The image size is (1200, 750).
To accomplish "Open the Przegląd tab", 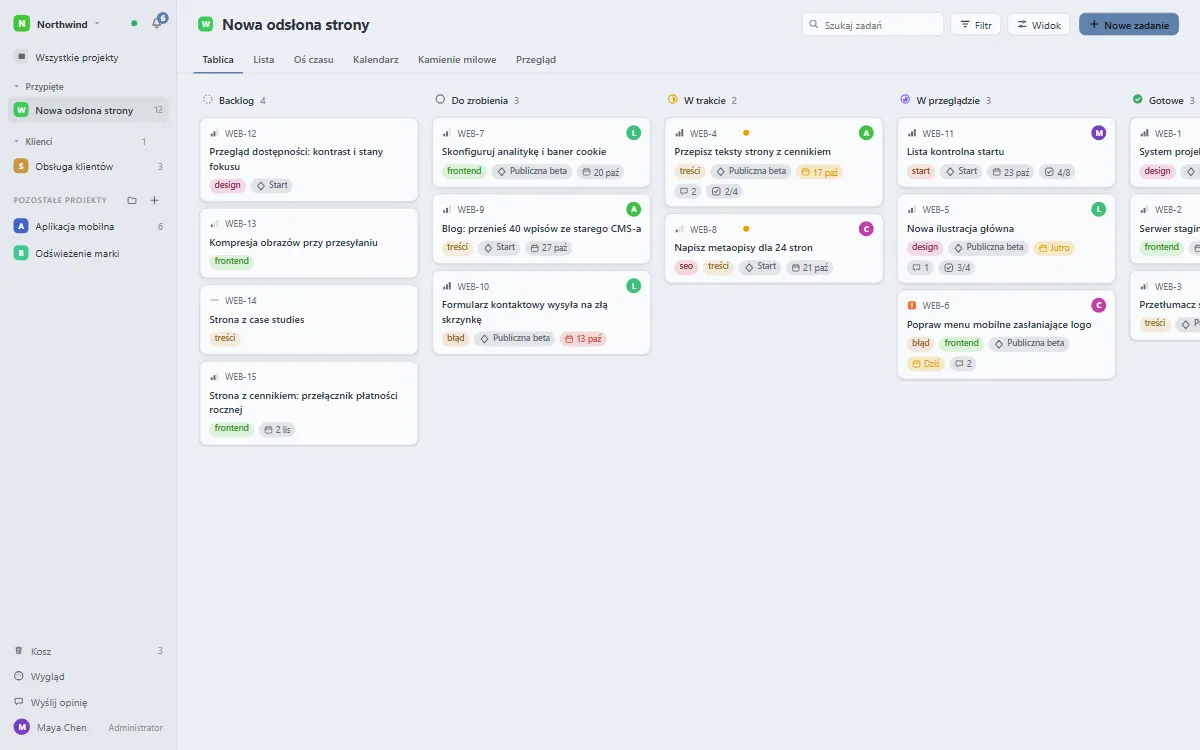I will [x=536, y=60].
